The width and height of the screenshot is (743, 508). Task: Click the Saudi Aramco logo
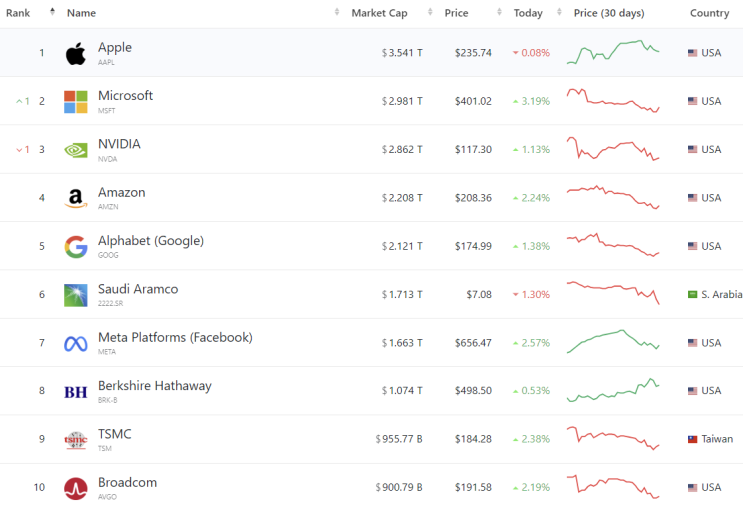coord(76,295)
